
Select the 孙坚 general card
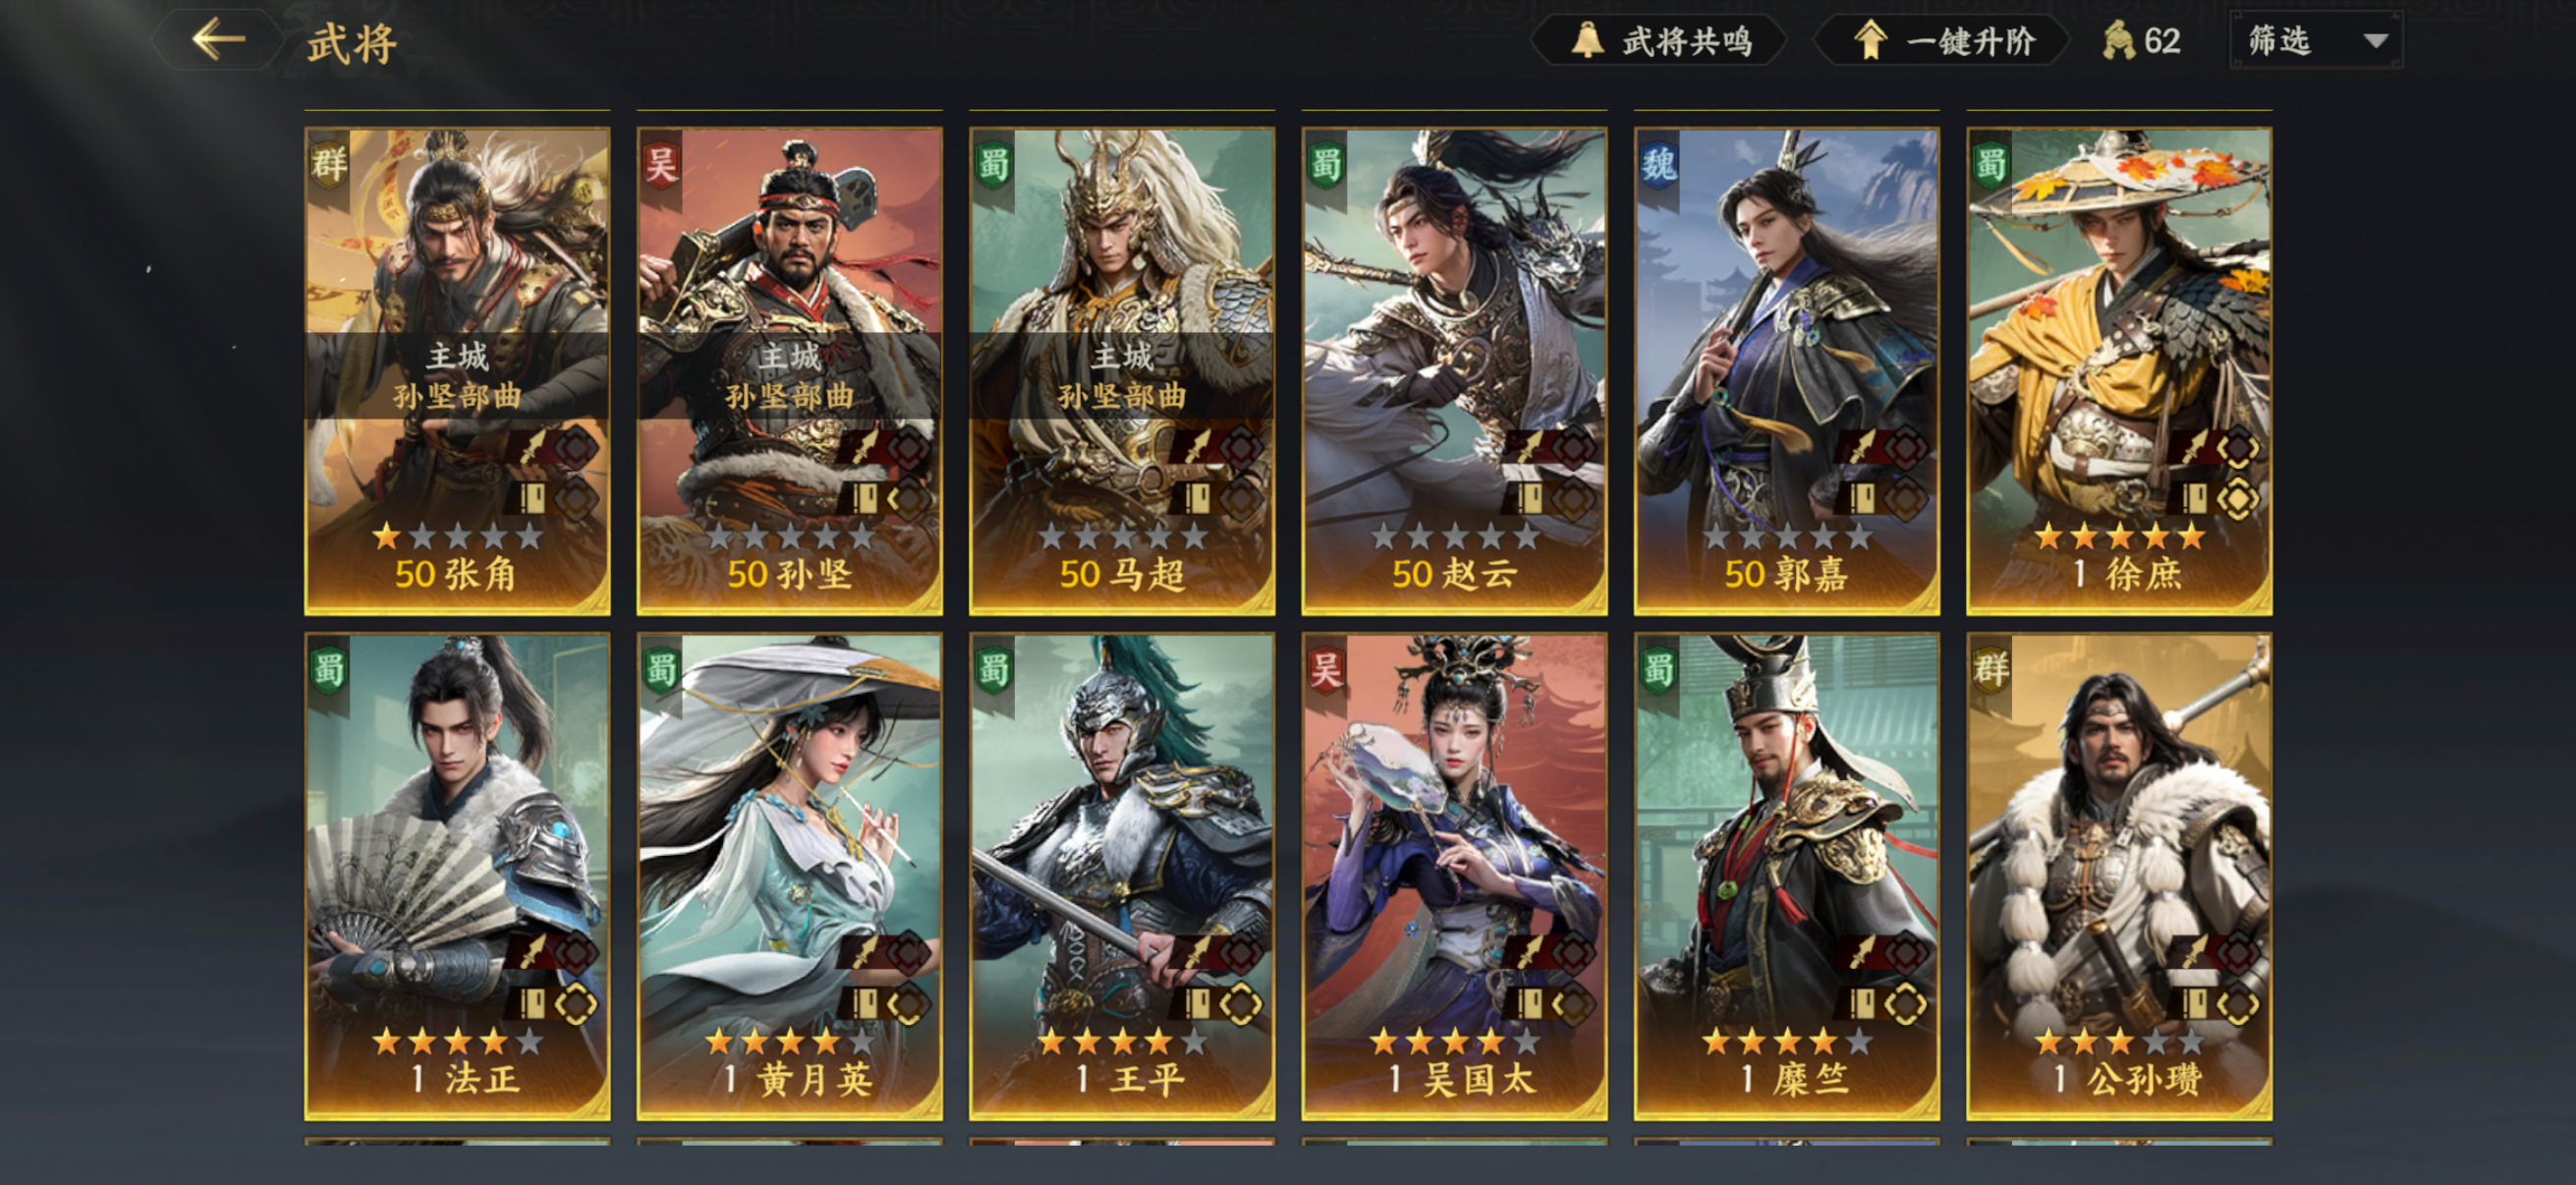coord(789,371)
